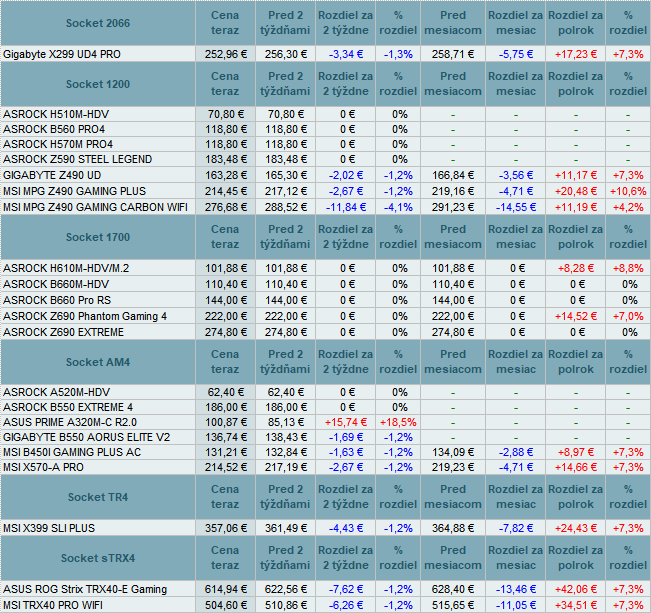
Task: Click the 70,80 € current price cell
Action: [x=225, y=114]
